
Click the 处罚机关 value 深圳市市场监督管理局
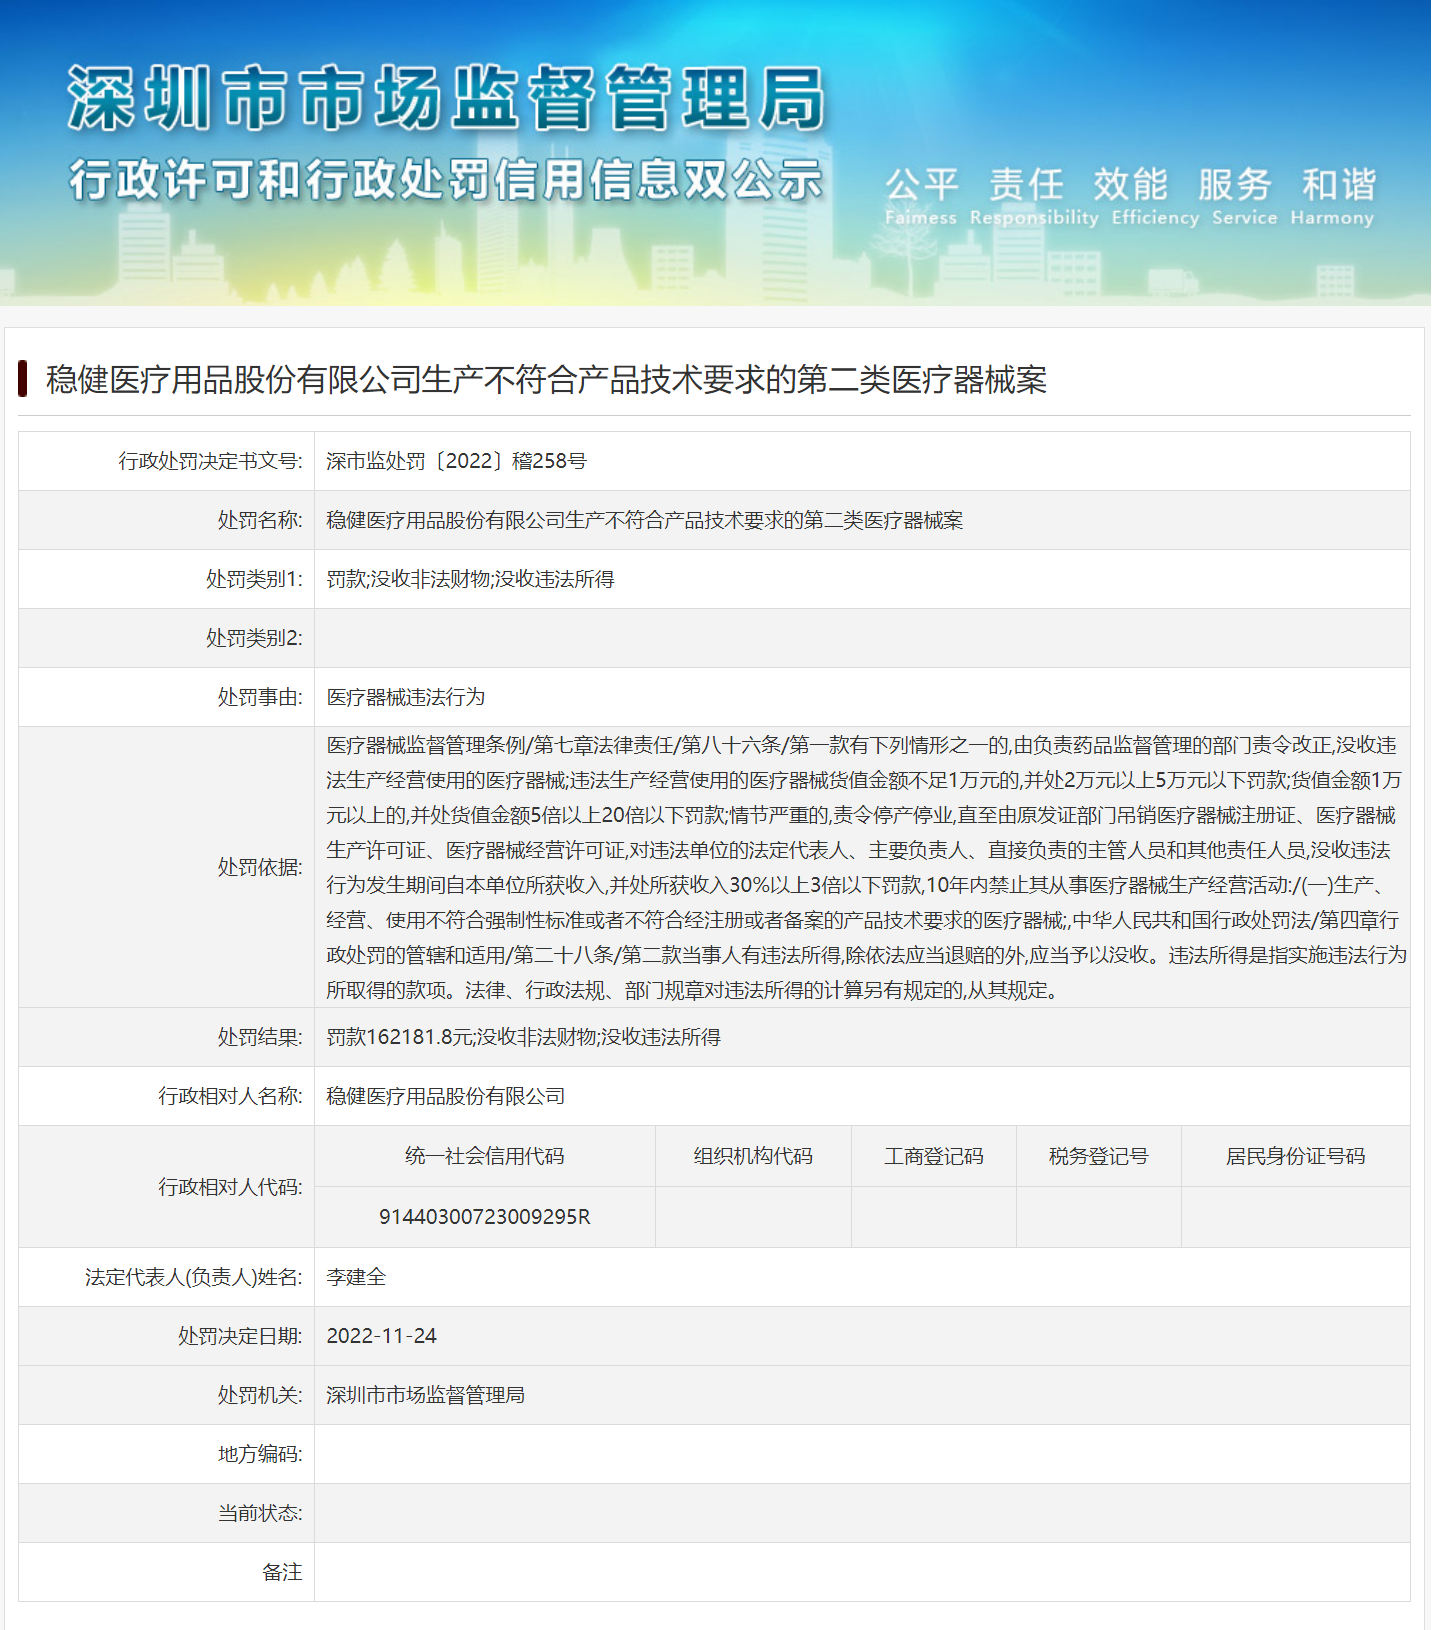tap(425, 1395)
